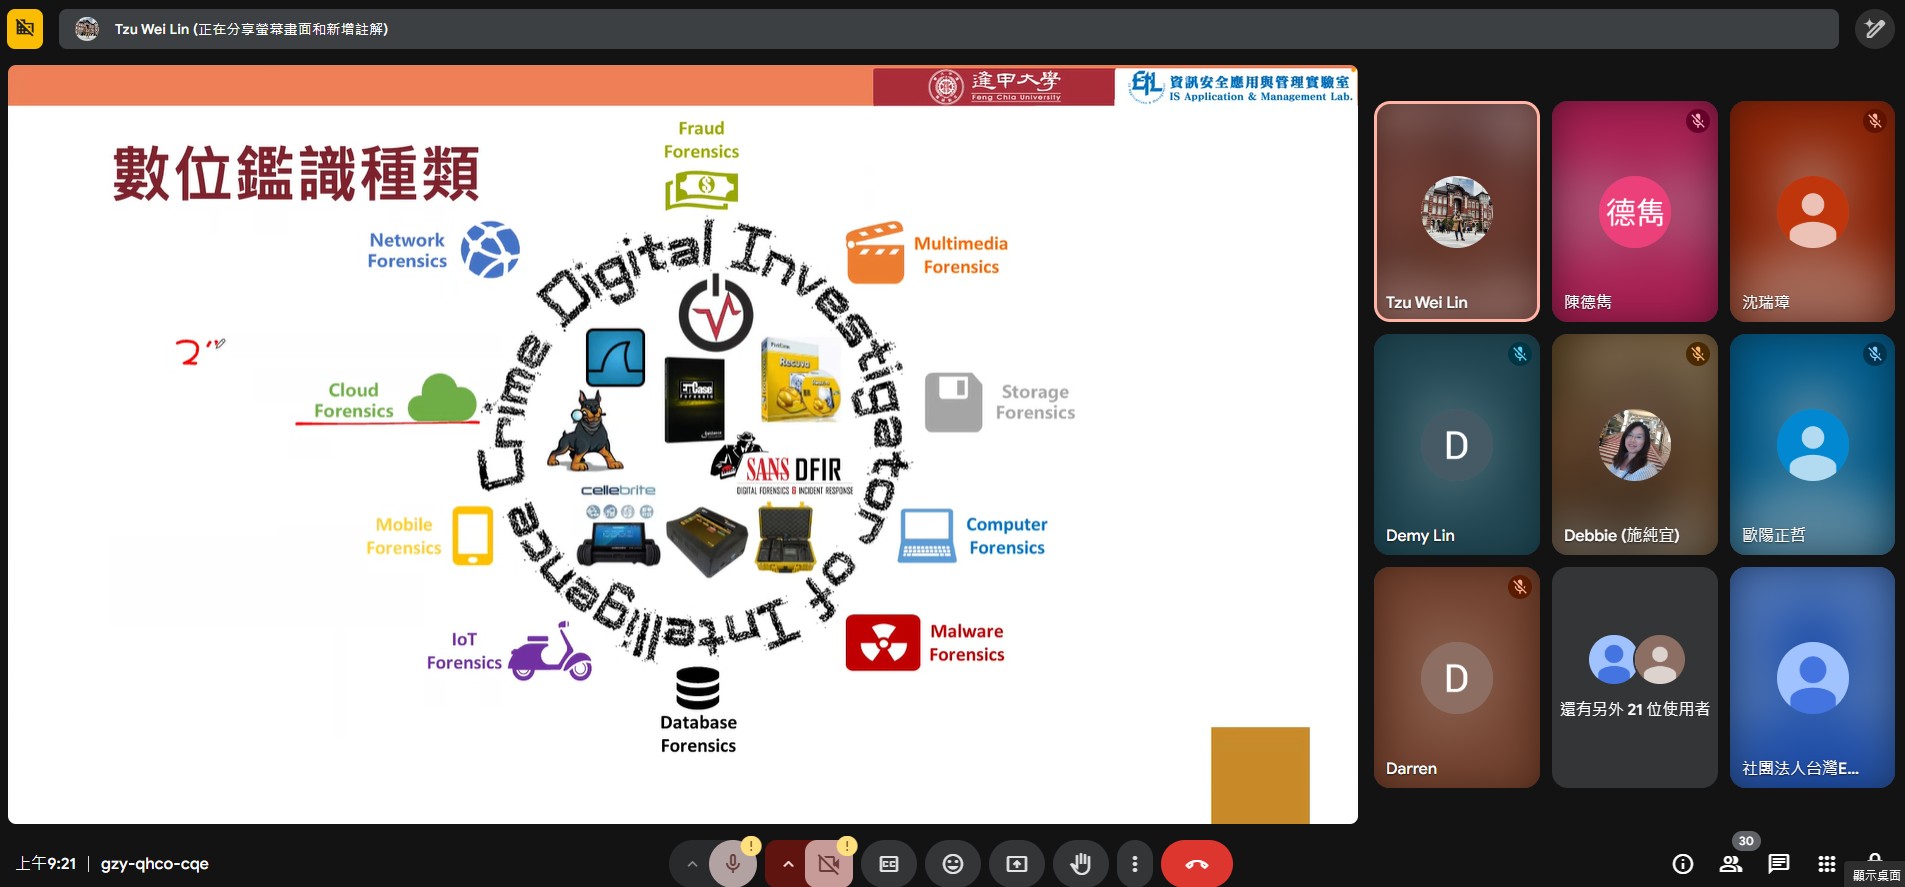
Task: Click the Malware Forensics red hazard icon
Action: 883,642
